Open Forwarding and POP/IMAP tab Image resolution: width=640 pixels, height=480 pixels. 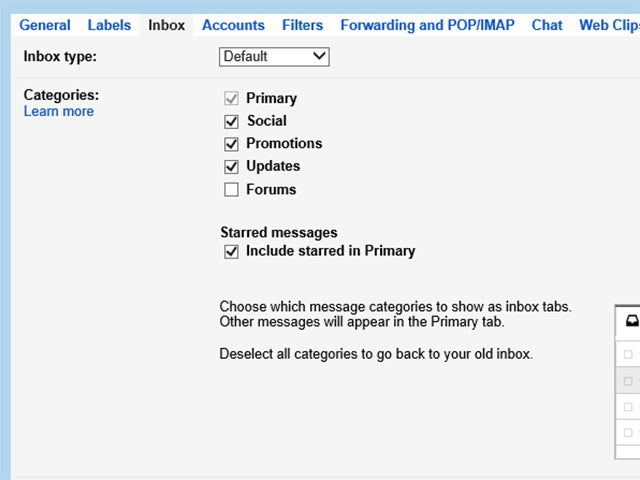pyautogui.click(x=427, y=25)
